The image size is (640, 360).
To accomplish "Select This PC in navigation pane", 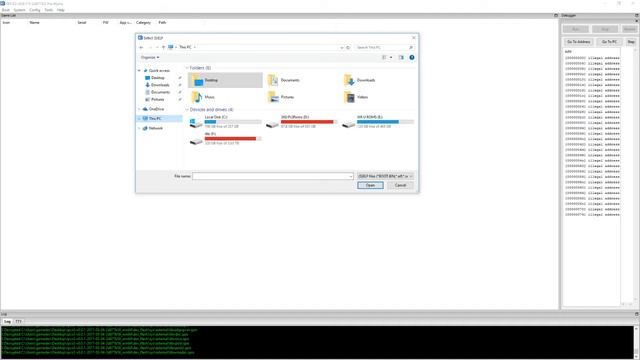I will [x=155, y=118].
